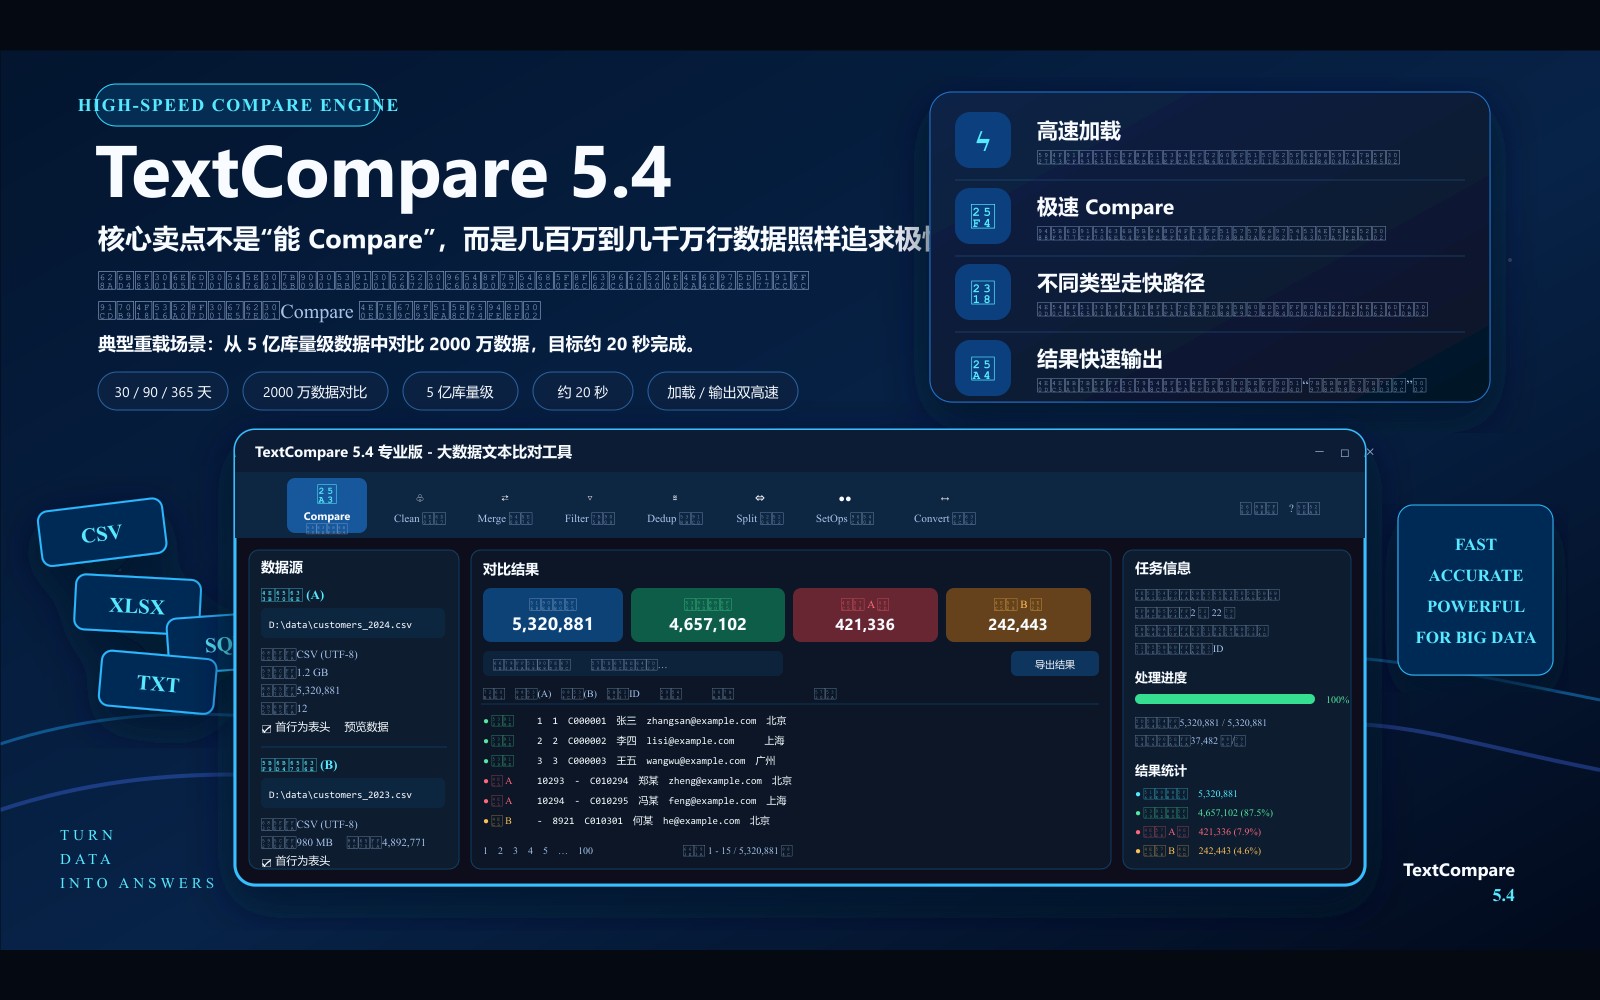Maximize the TextCompare 5.4 window
The width and height of the screenshot is (1600, 1000).
[1345, 453]
